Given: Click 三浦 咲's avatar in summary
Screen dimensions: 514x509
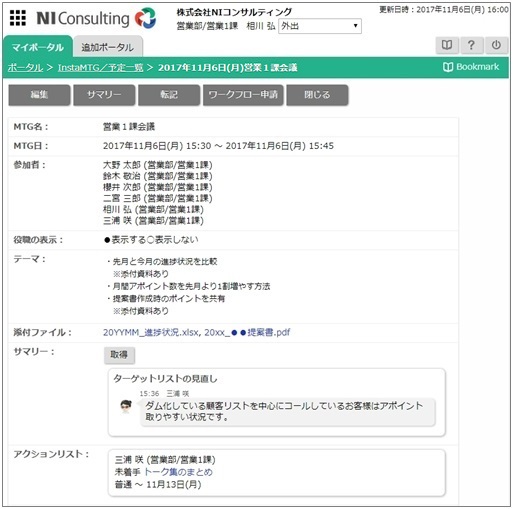Looking at the screenshot, I should (x=126, y=406).
